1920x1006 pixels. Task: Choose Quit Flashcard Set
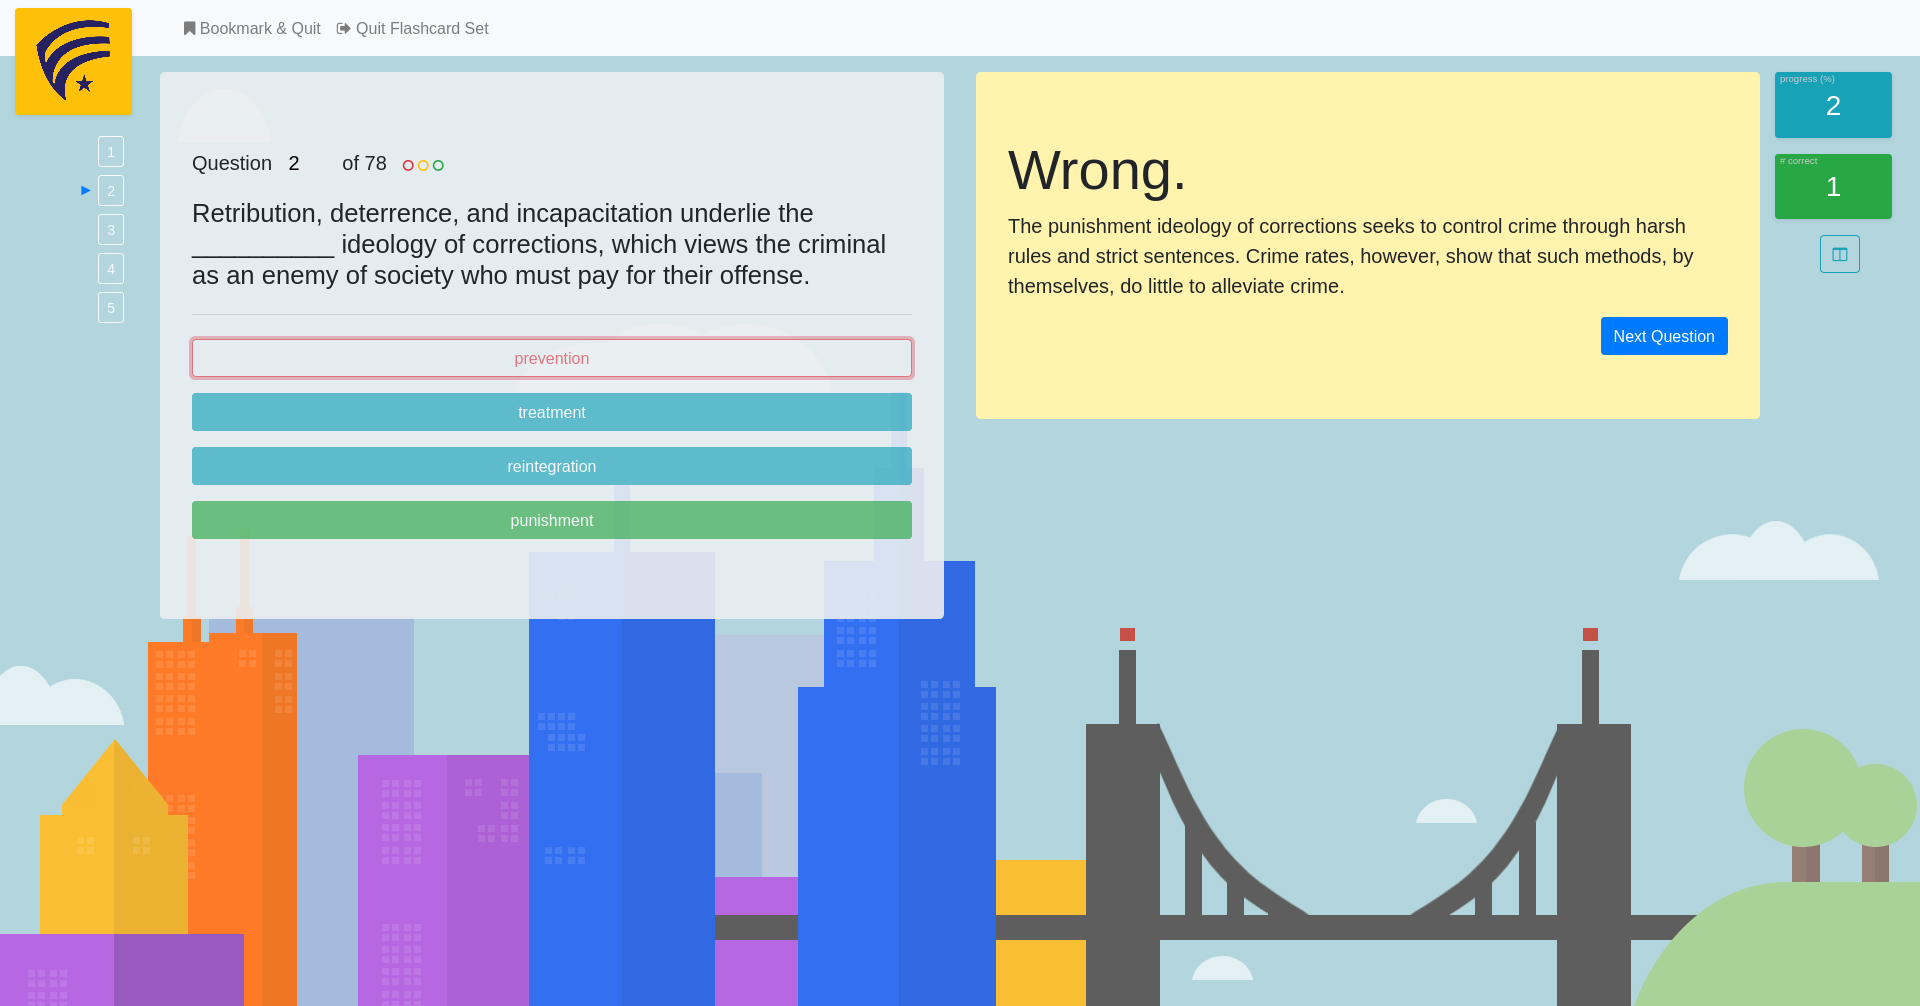[x=413, y=28]
